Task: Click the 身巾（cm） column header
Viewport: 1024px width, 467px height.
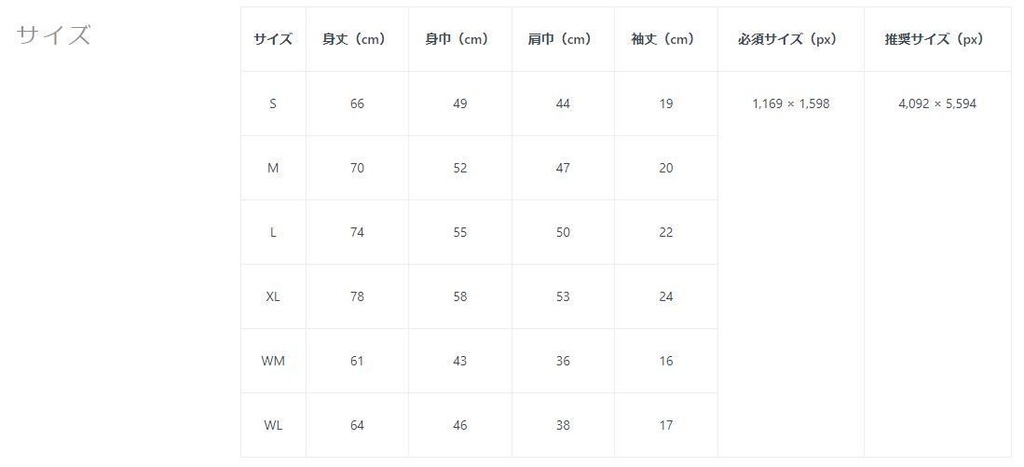Action: [460, 40]
